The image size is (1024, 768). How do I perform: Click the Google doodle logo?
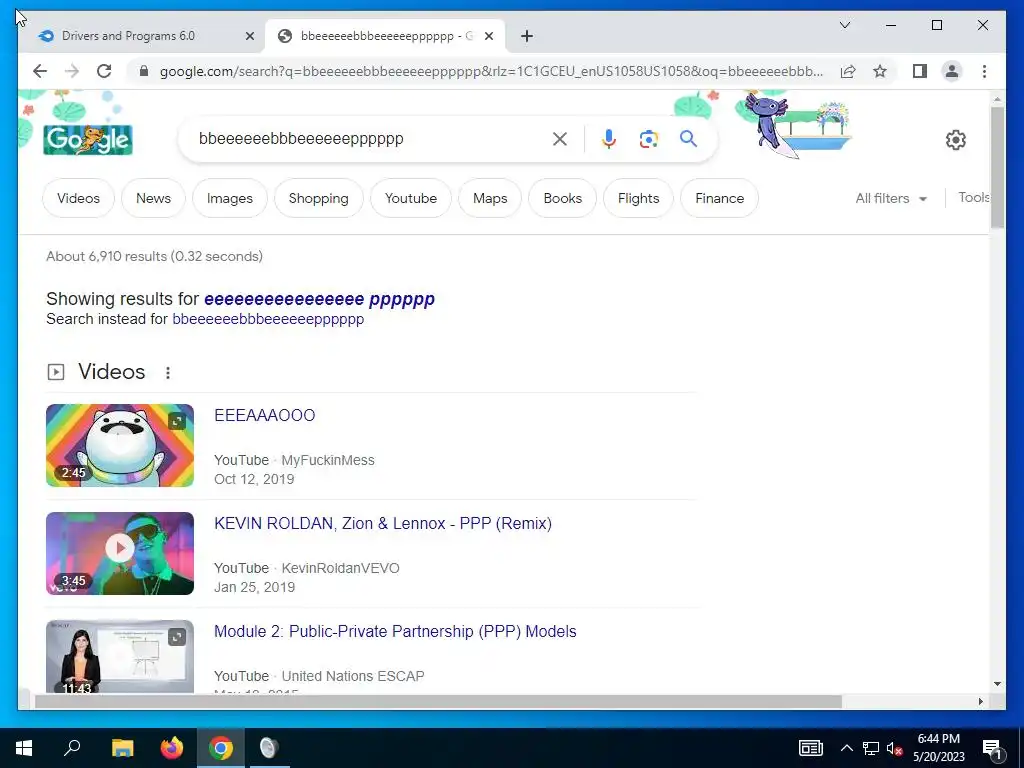[88, 139]
